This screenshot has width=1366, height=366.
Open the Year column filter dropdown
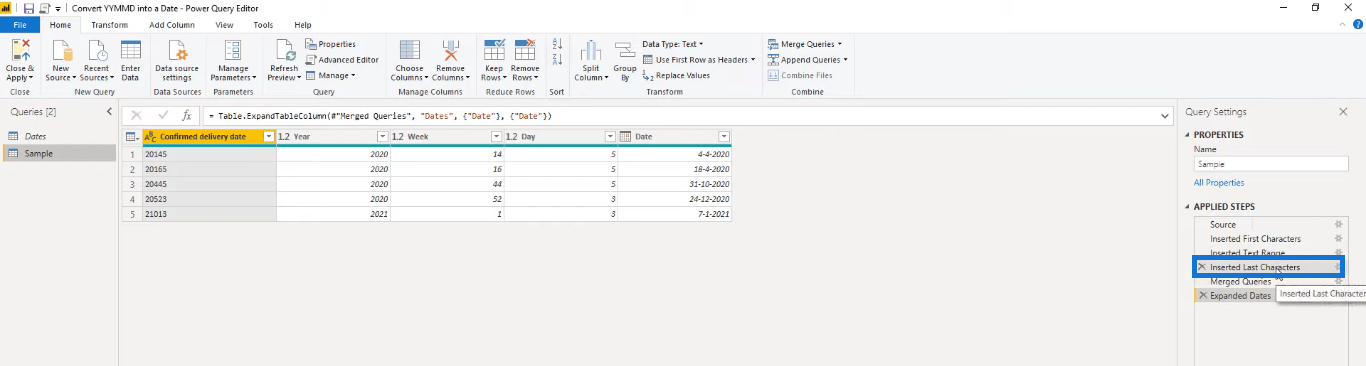pyautogui.click(x=381, y=137)
